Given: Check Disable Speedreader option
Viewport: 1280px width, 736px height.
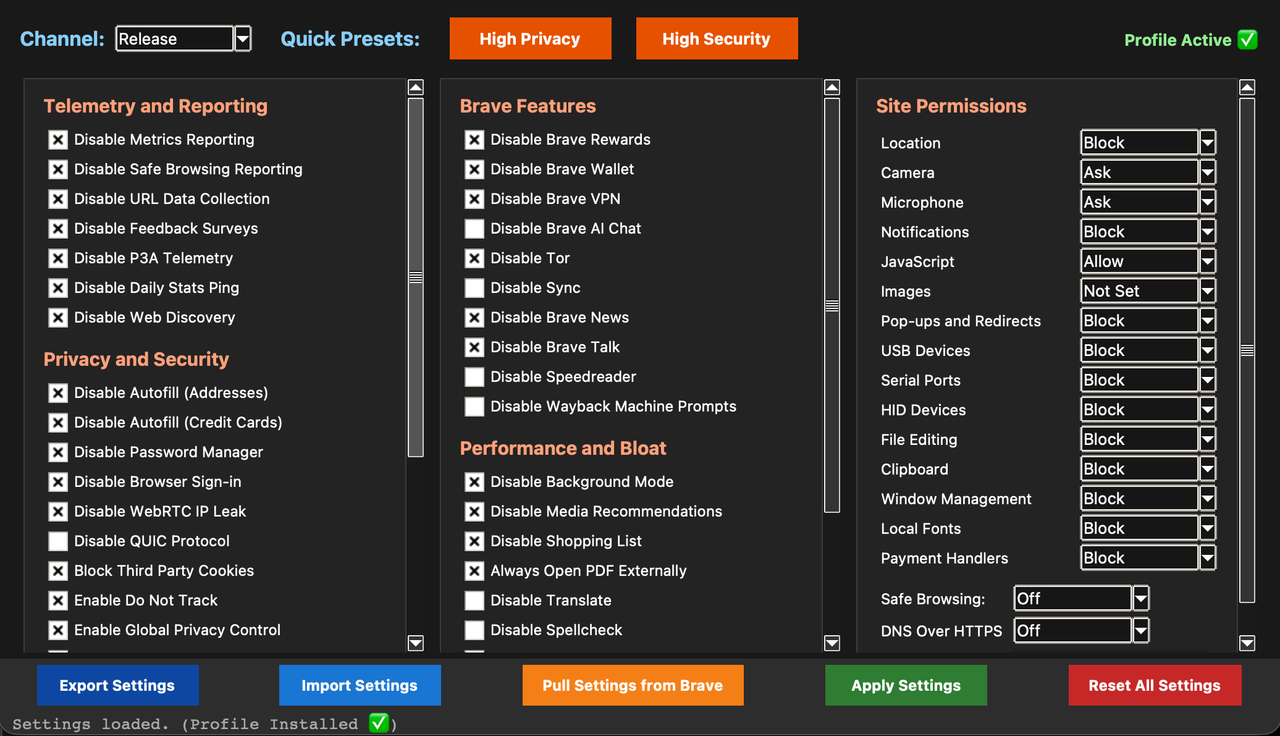Looking at the screenshot, I should pos(474,377).
